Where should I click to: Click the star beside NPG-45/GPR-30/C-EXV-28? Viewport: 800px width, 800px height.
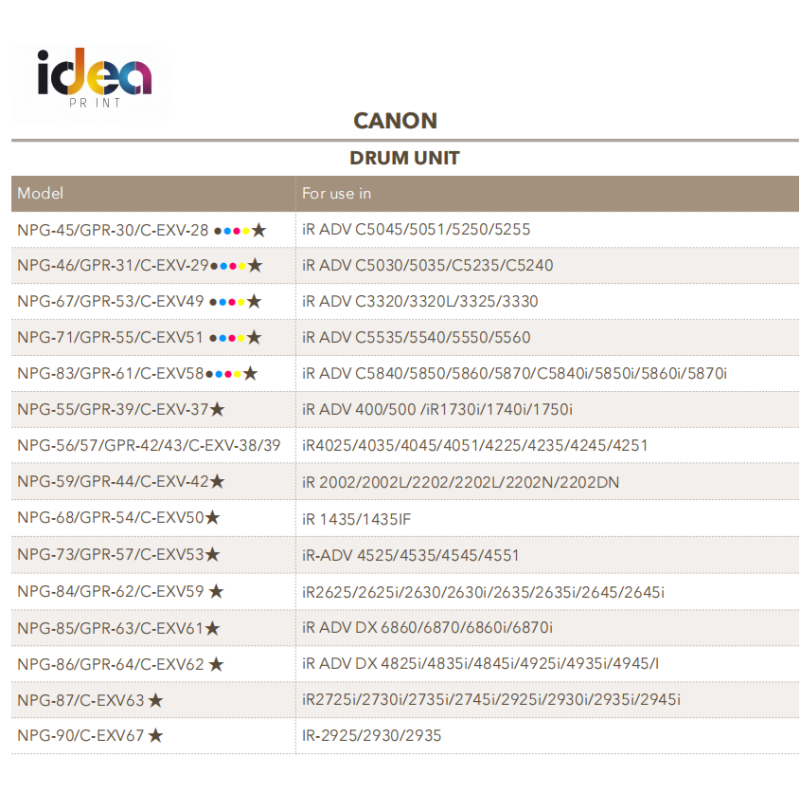pos(259,230)
